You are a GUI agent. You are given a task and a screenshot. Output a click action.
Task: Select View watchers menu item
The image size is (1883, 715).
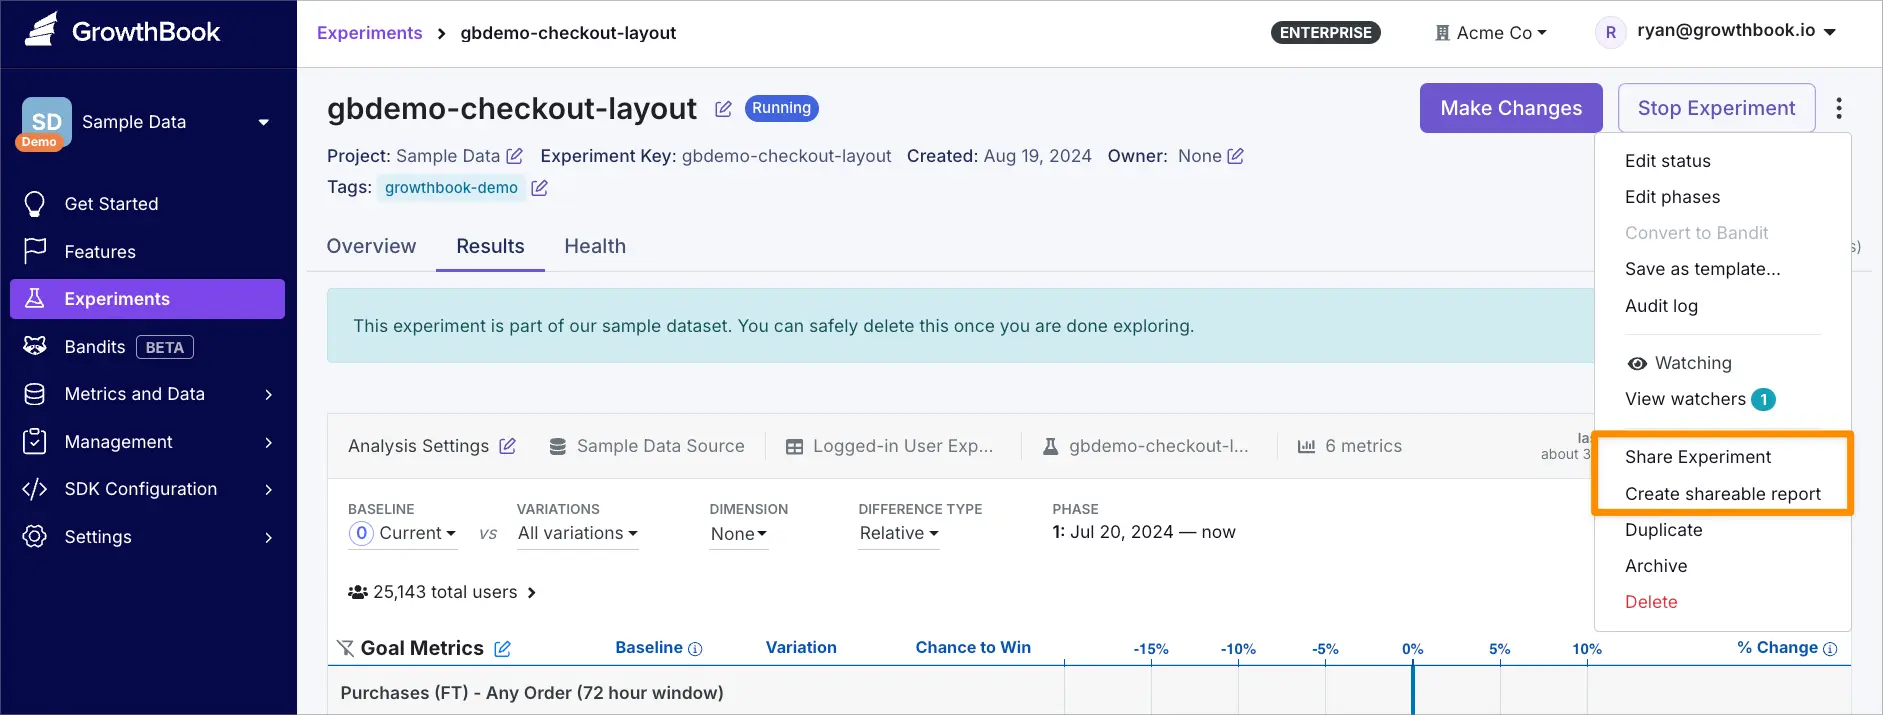[1700, 399]
